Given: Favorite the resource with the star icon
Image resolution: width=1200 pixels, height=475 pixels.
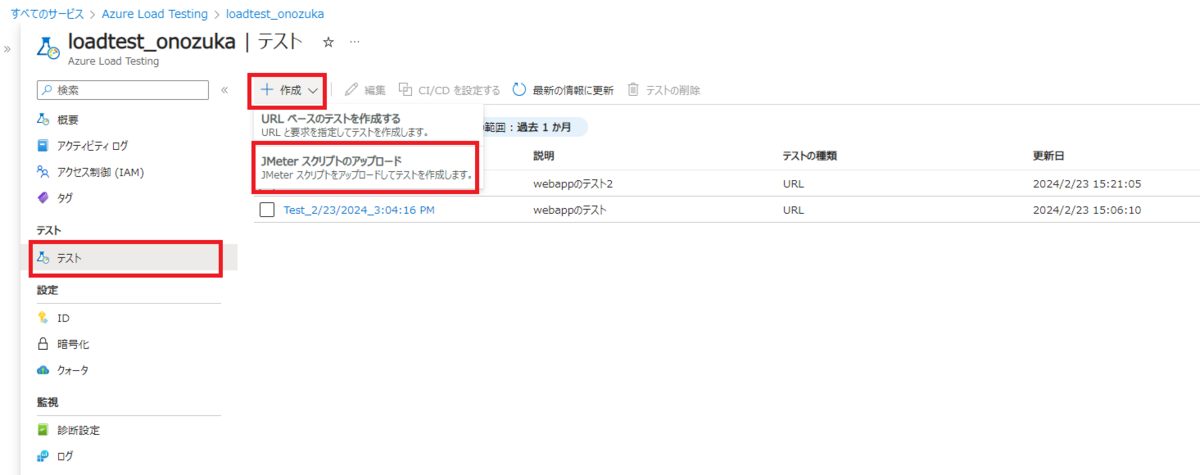Looking at the screenshot, I should coord(328,42).
